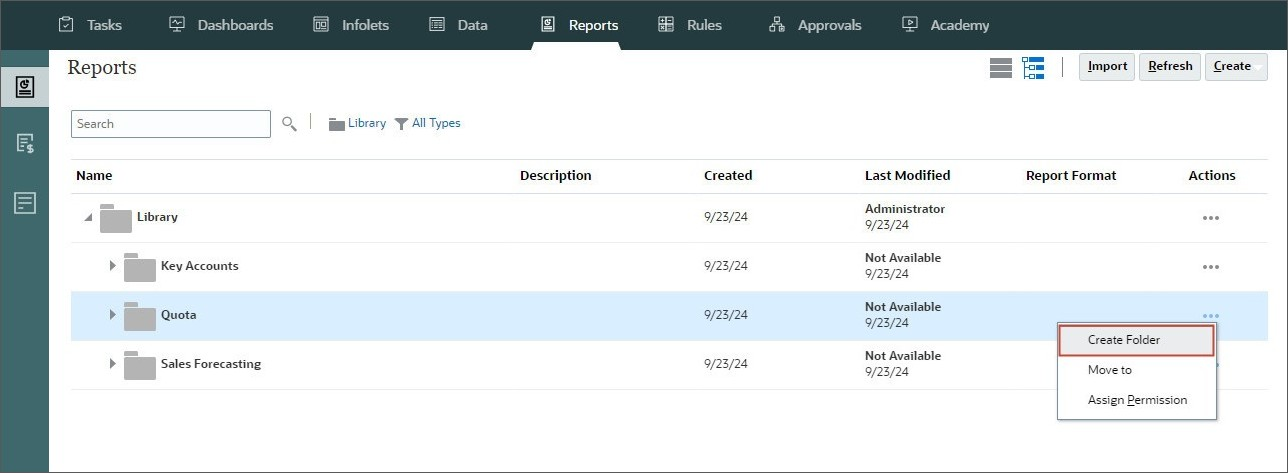Open the All Types filter

click(427, 123)
